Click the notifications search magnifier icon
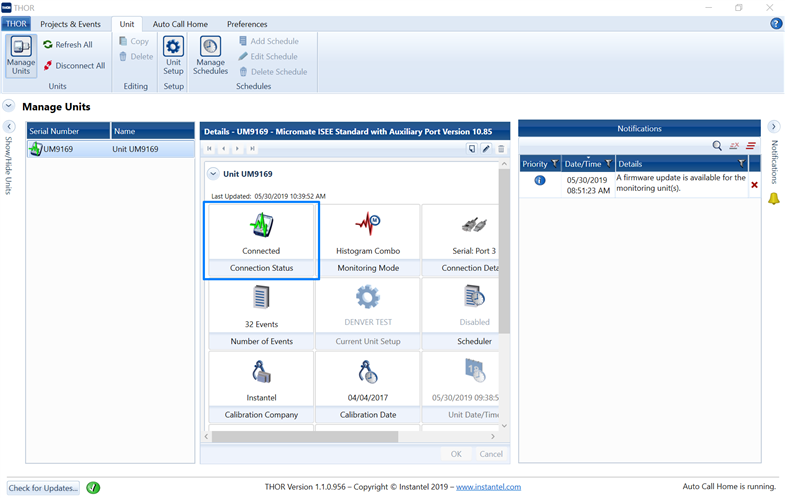Screen dimensions: 785x498 coord(717,146)
